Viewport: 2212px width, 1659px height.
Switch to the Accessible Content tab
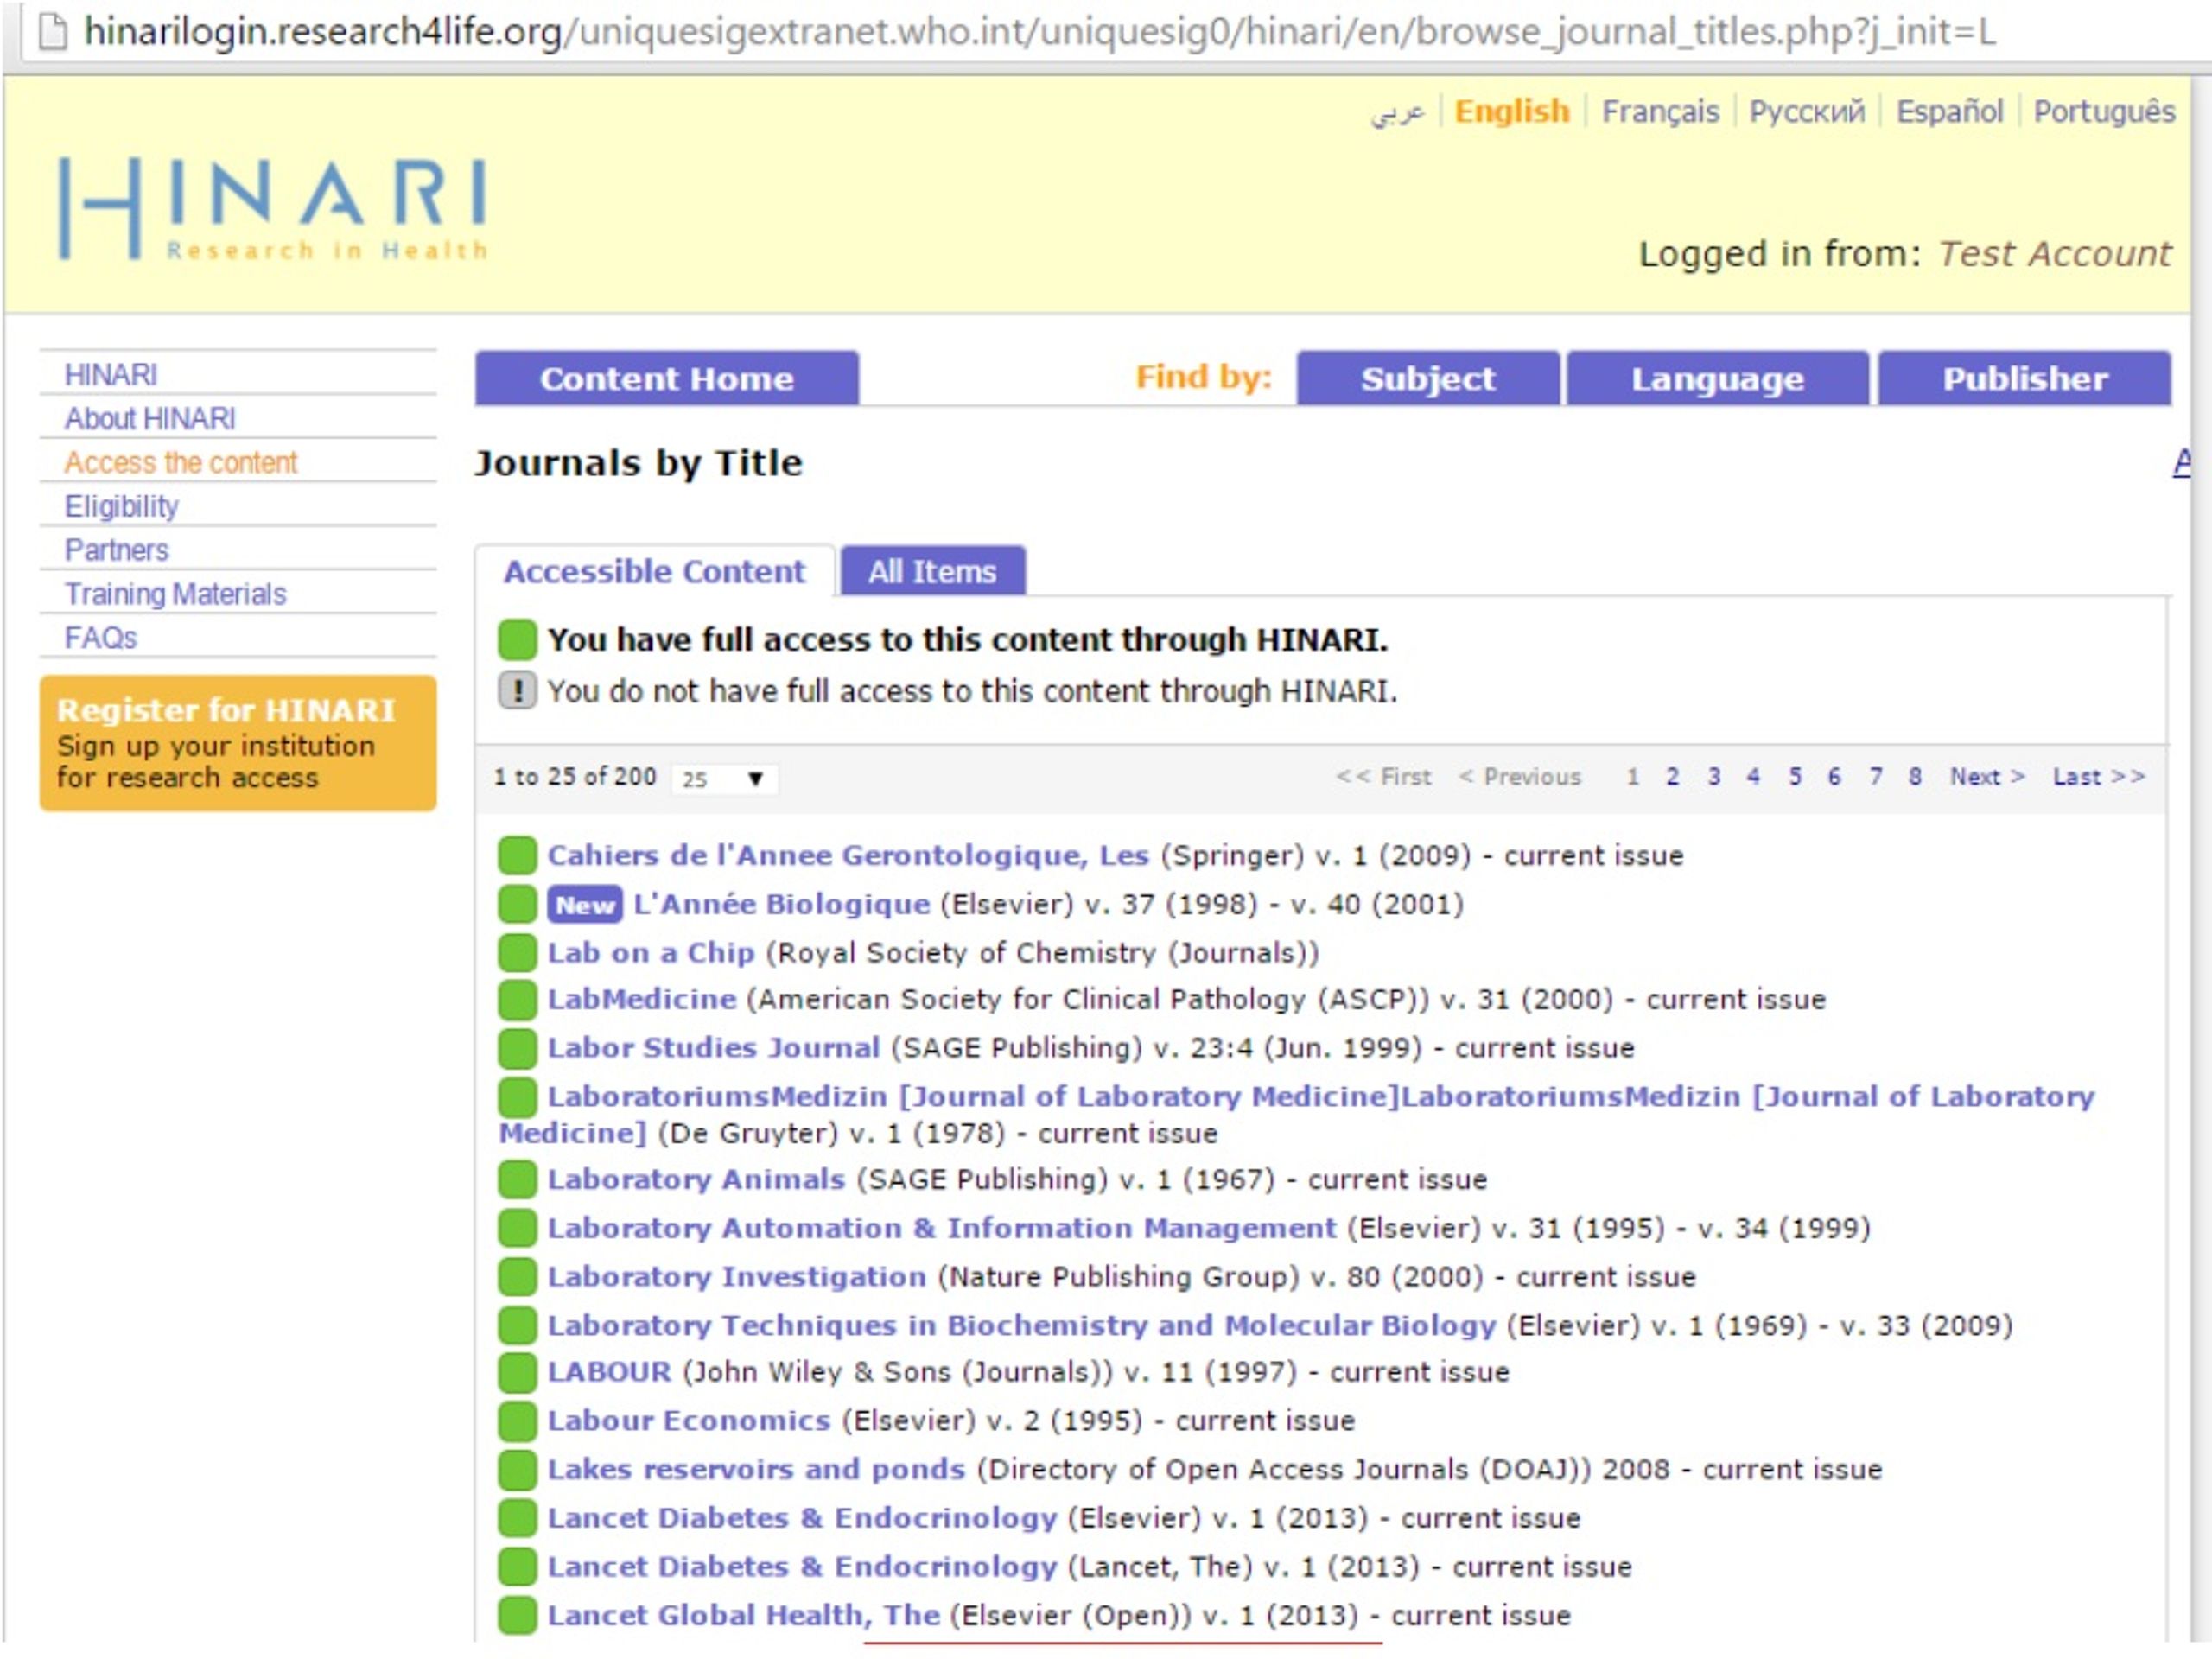654,572
